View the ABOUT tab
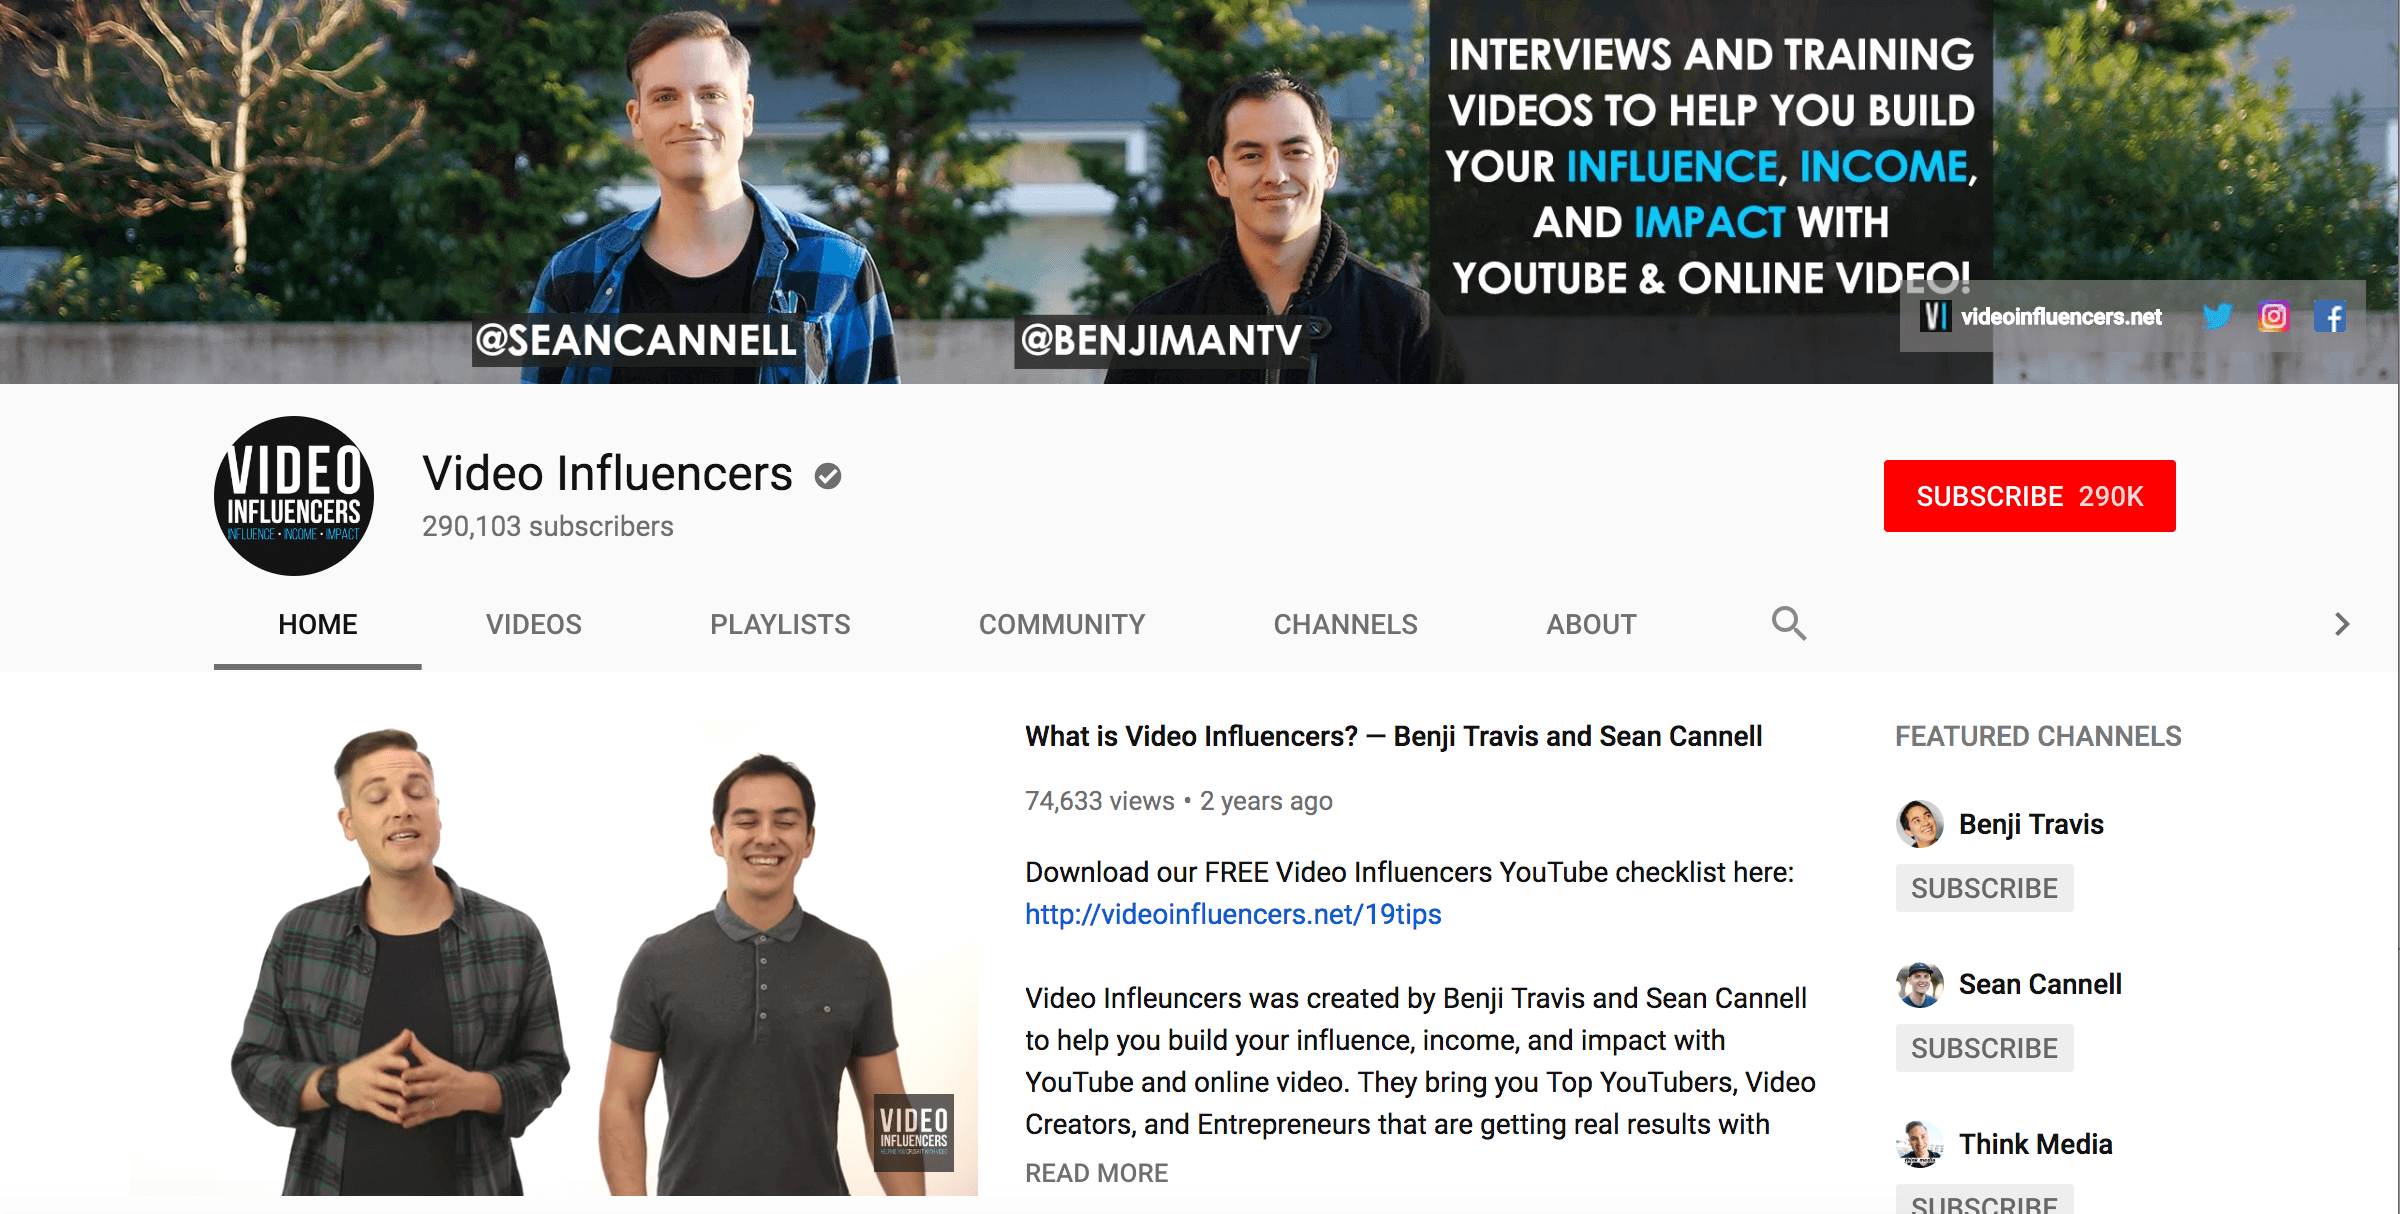Viewport: 2400px width, 1214px height. pos(1591,624)
